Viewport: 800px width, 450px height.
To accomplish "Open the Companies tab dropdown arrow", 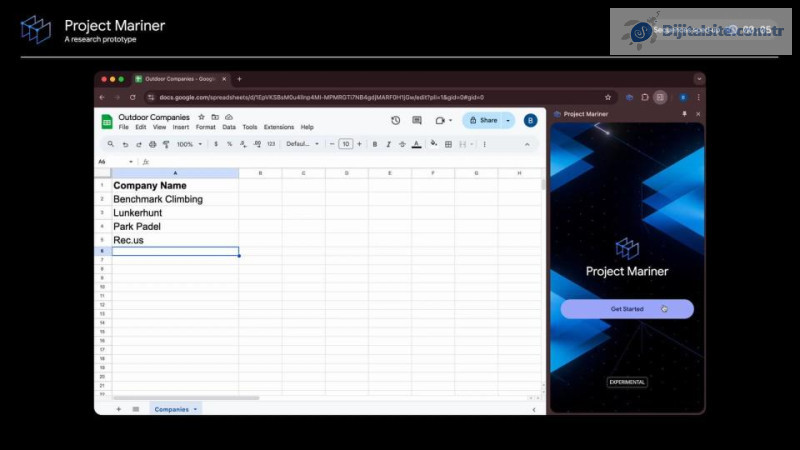I will (x=195, y=409).
